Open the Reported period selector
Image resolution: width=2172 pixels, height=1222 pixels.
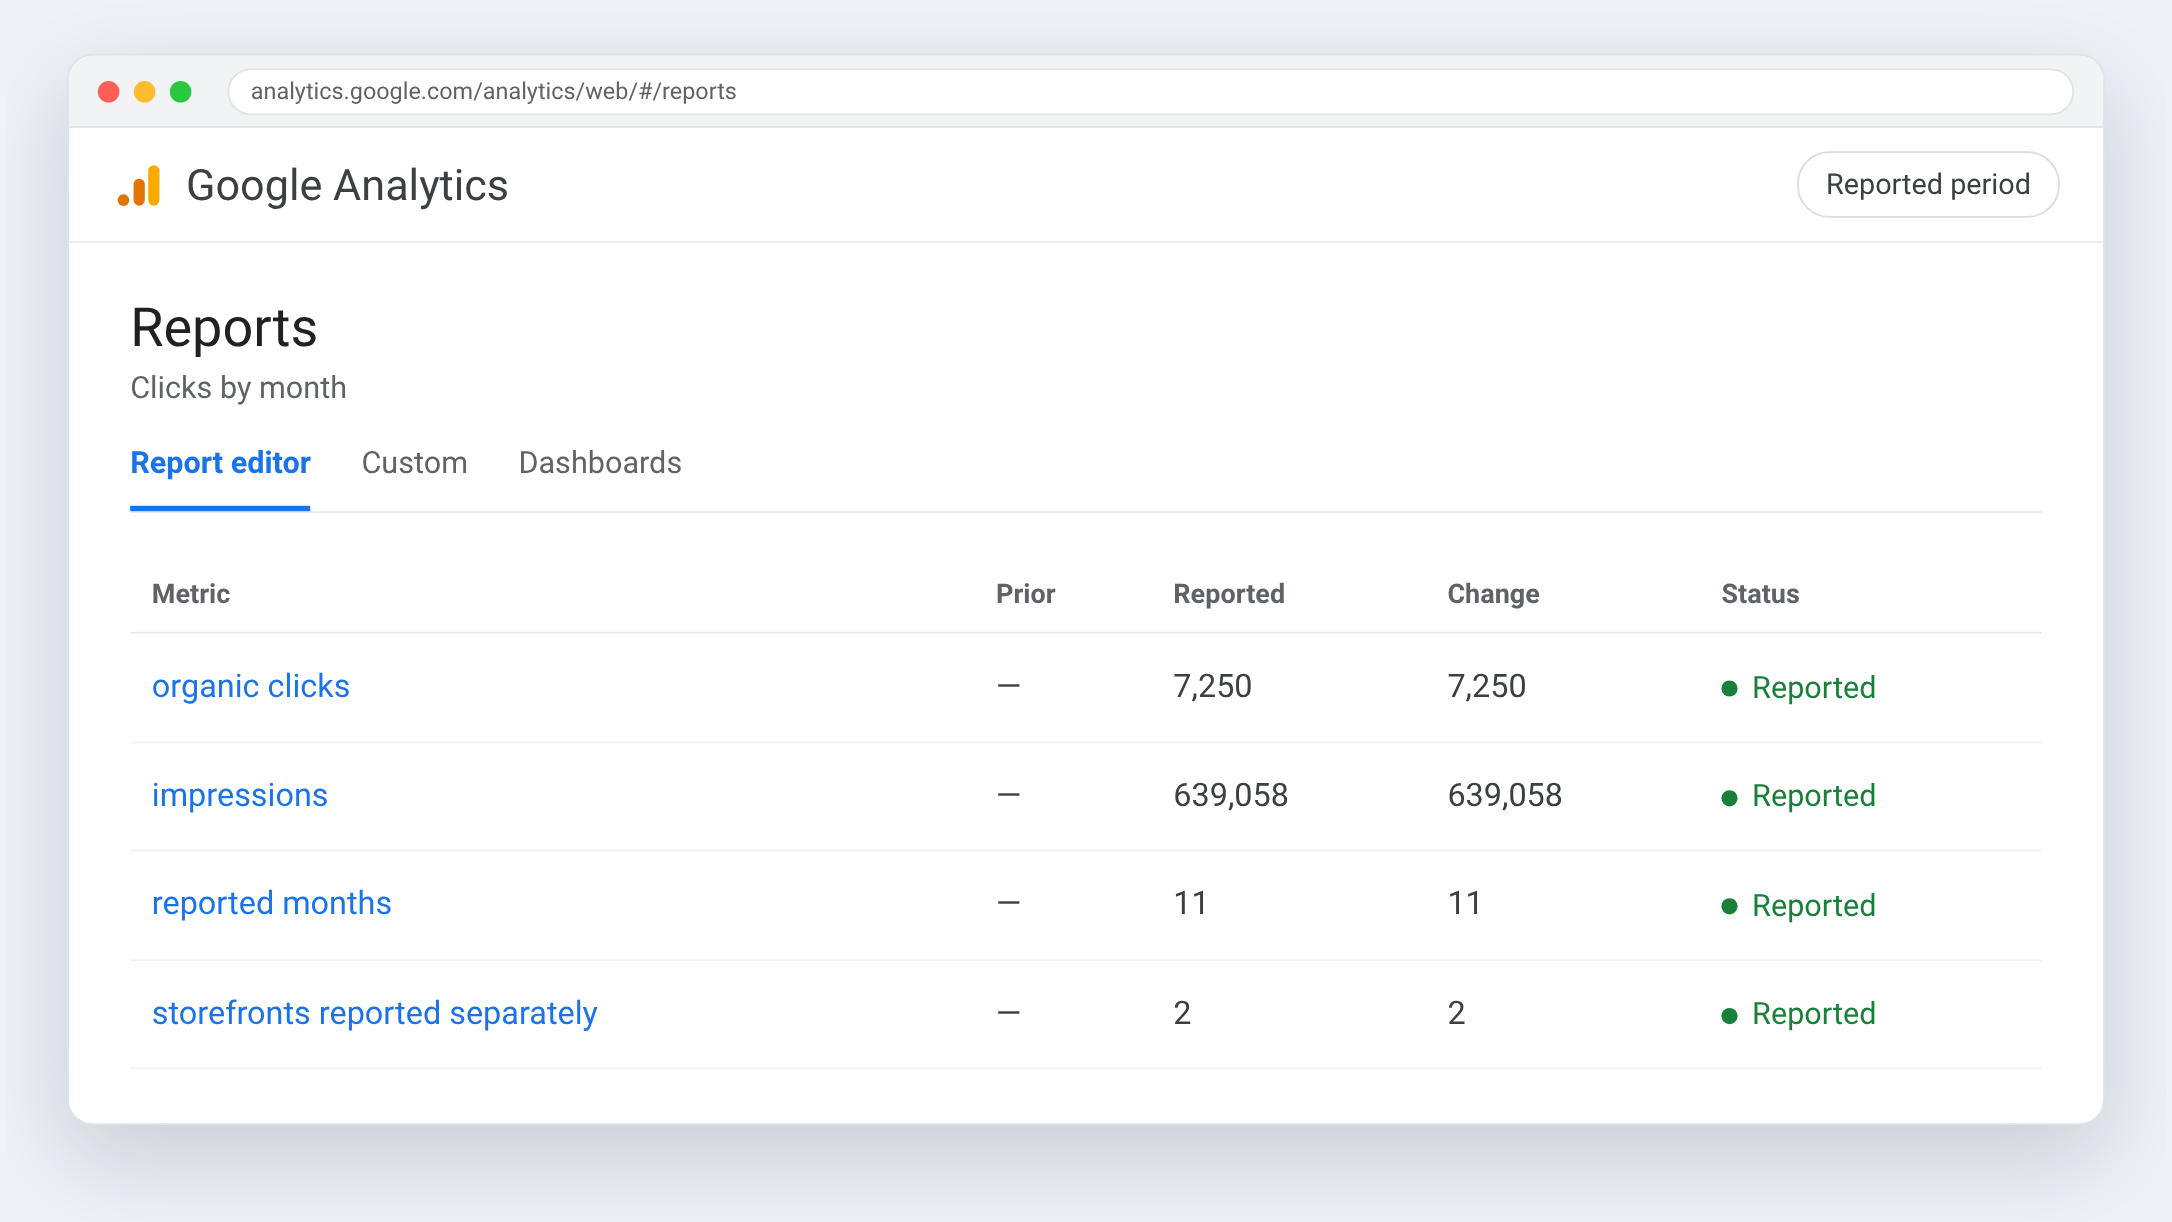(1927, 185)
